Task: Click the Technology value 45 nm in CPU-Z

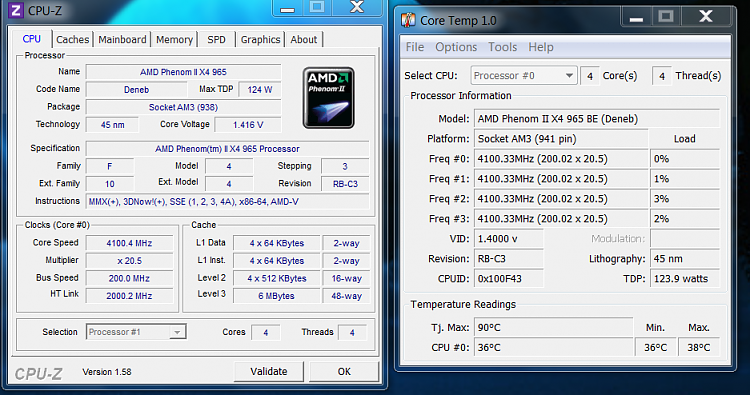Action: pyautogui.click(x=112, y=125)
